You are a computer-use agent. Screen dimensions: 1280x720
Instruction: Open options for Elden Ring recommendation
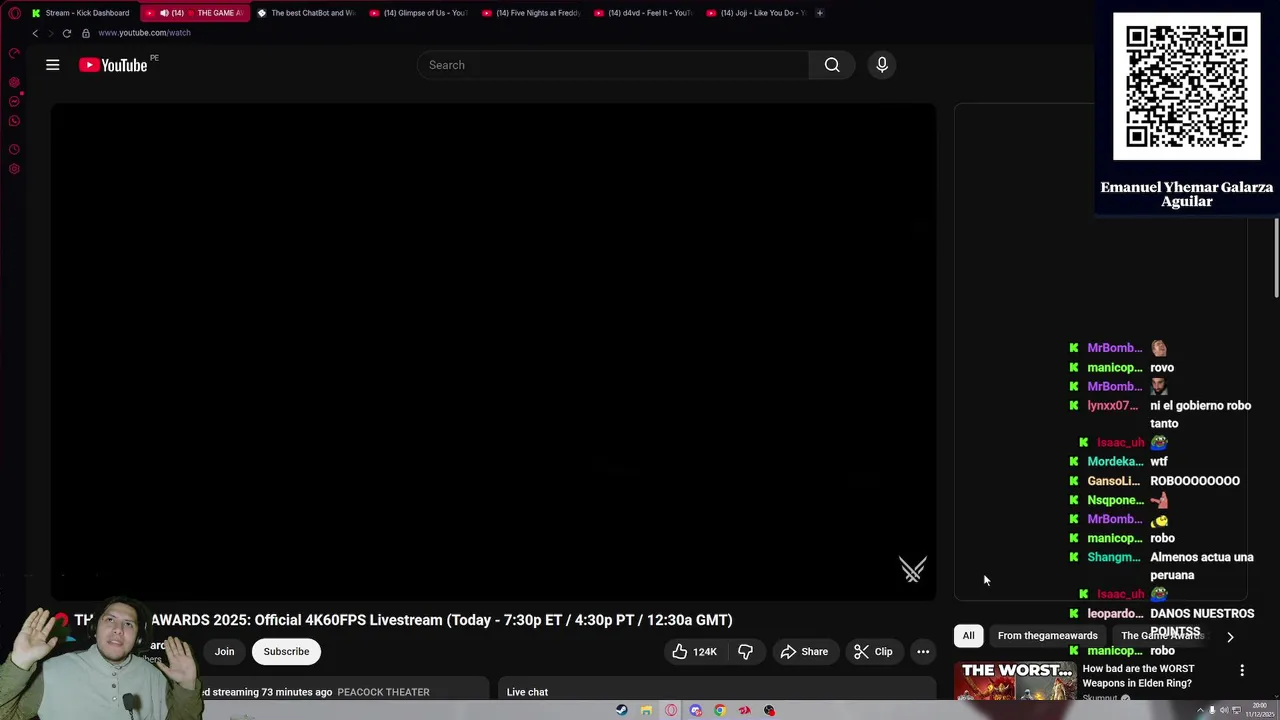click(1242, 670)
